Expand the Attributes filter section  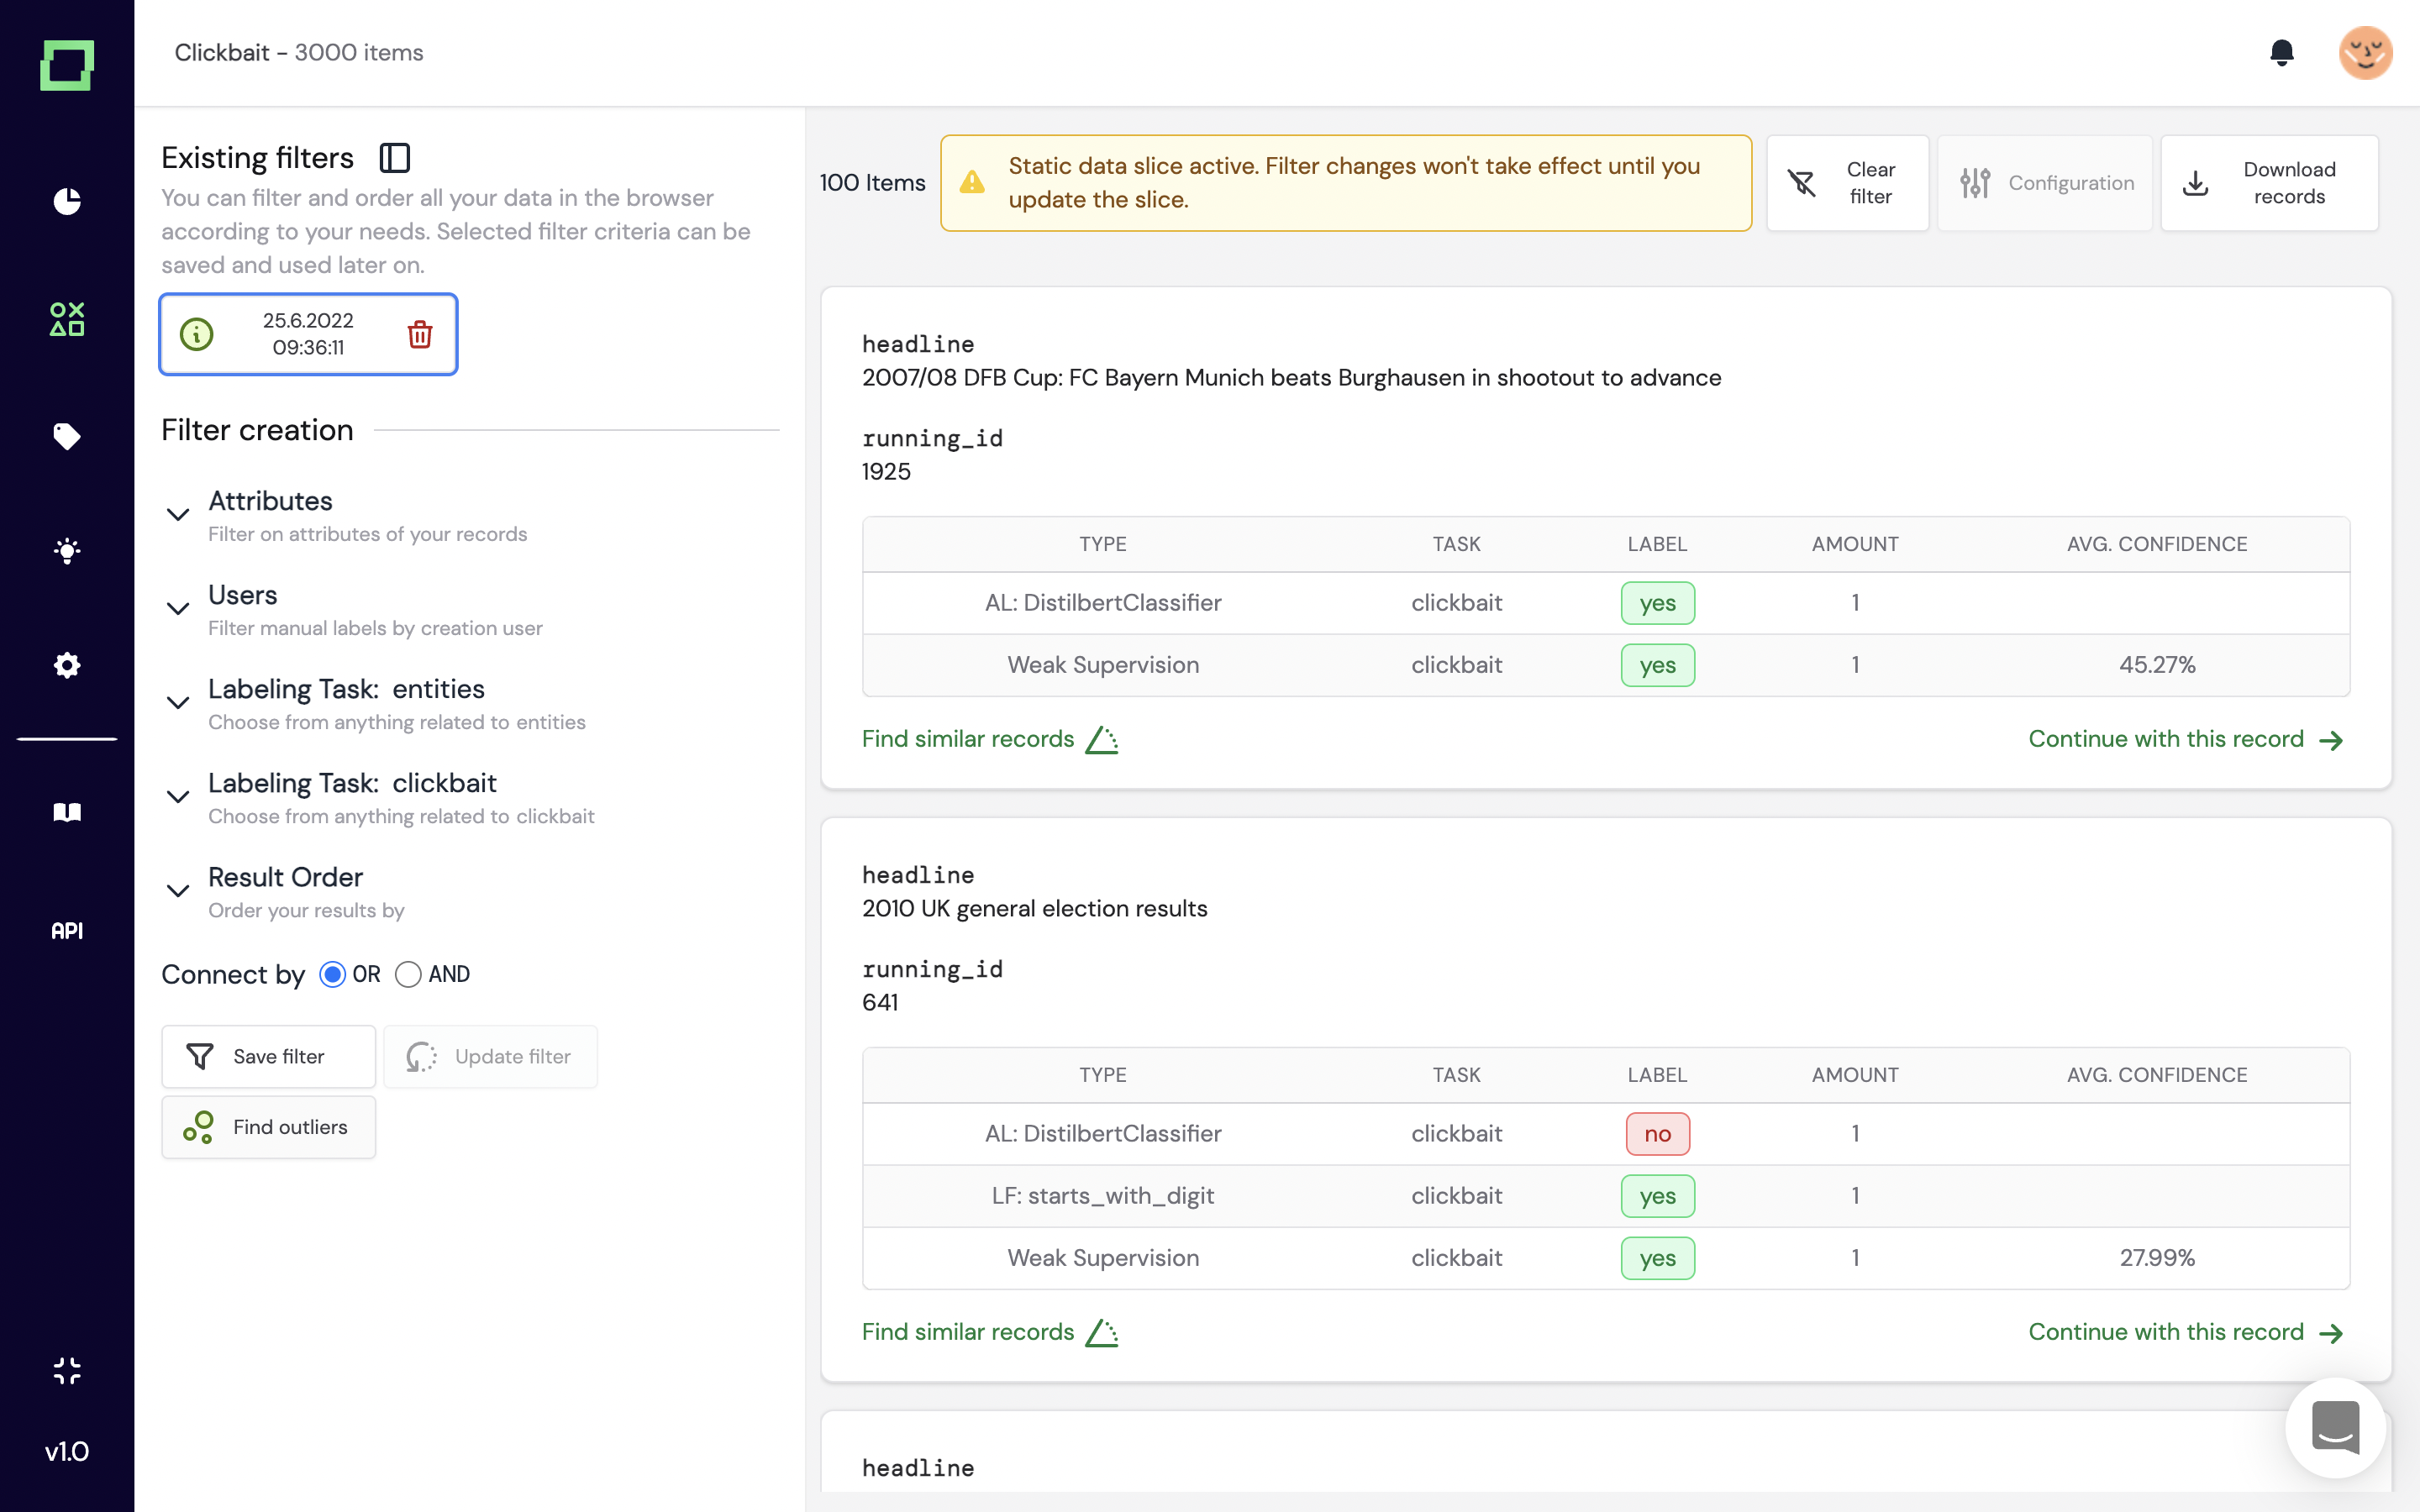pyautogui.click(x=178, y=515)
